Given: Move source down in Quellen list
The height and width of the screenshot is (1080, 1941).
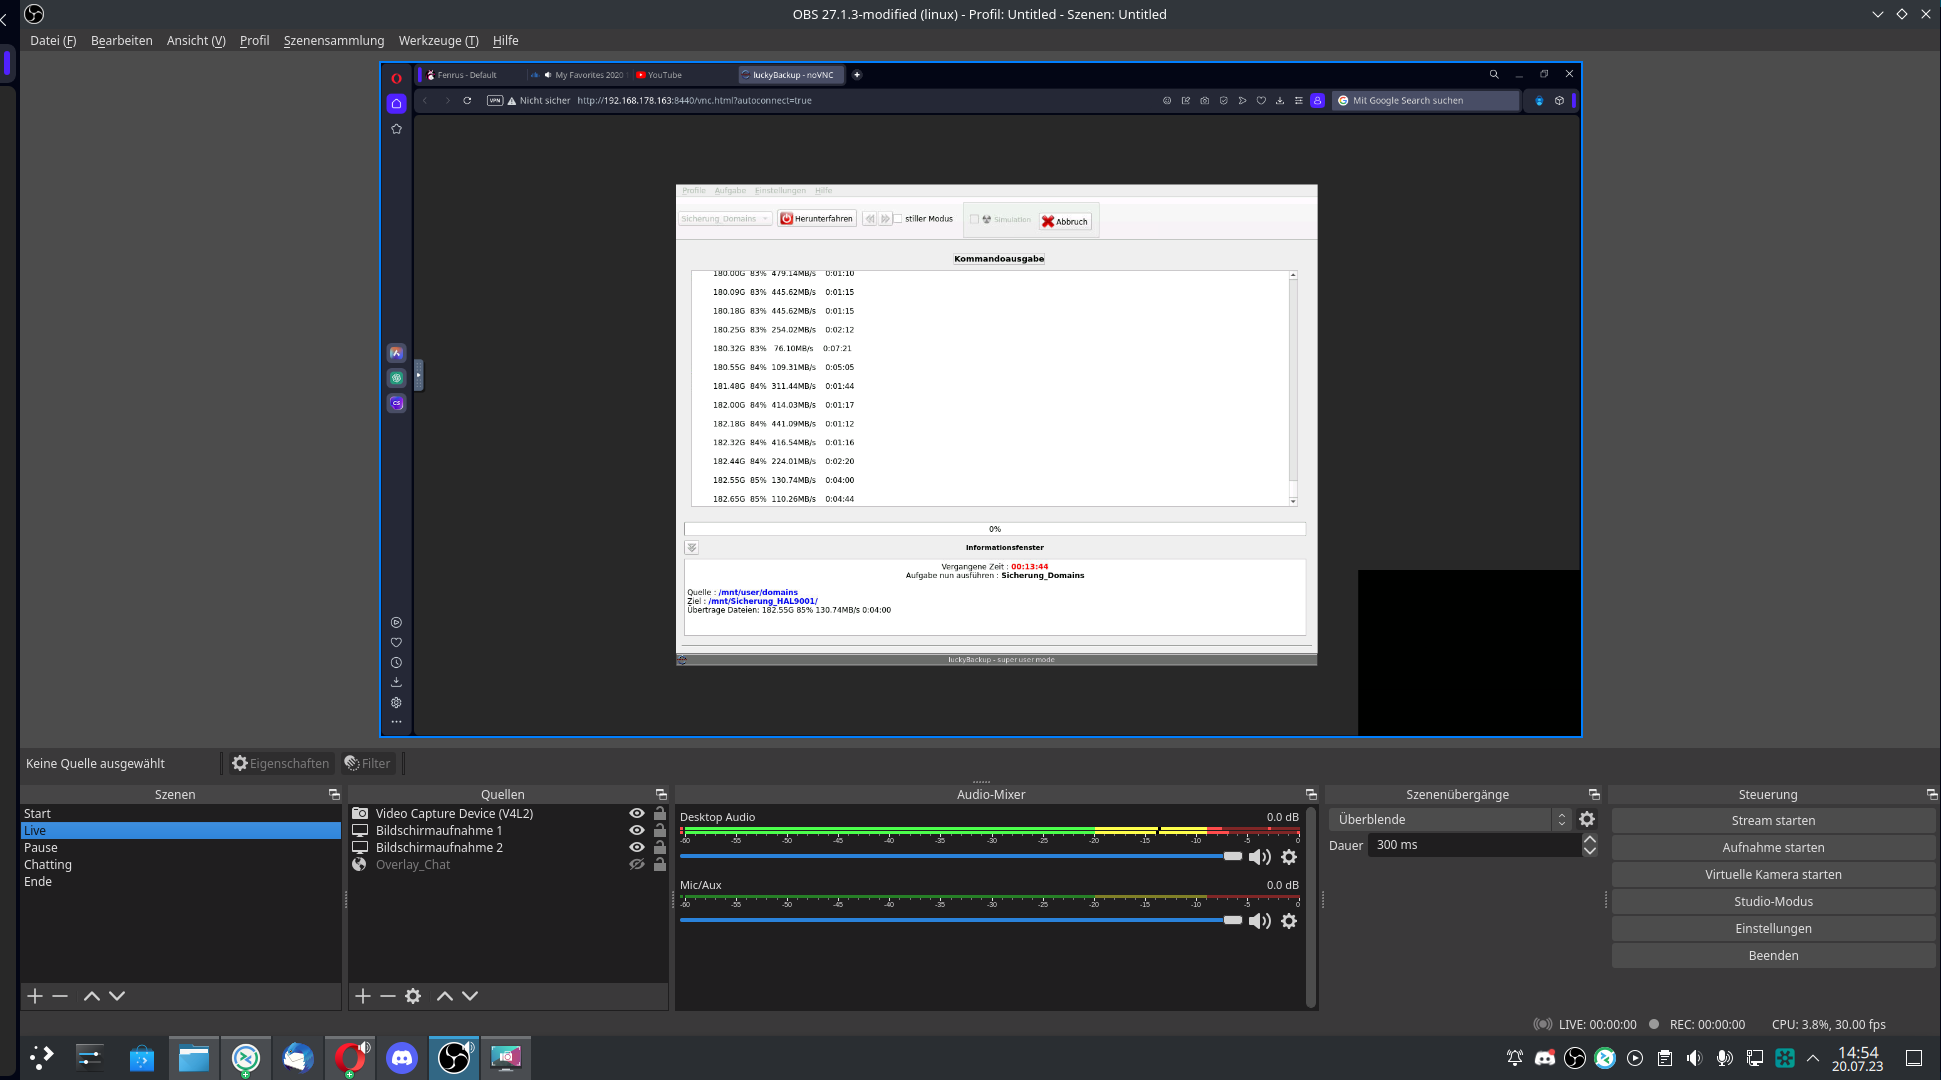Looking at the screenshot, I should 470,996.
